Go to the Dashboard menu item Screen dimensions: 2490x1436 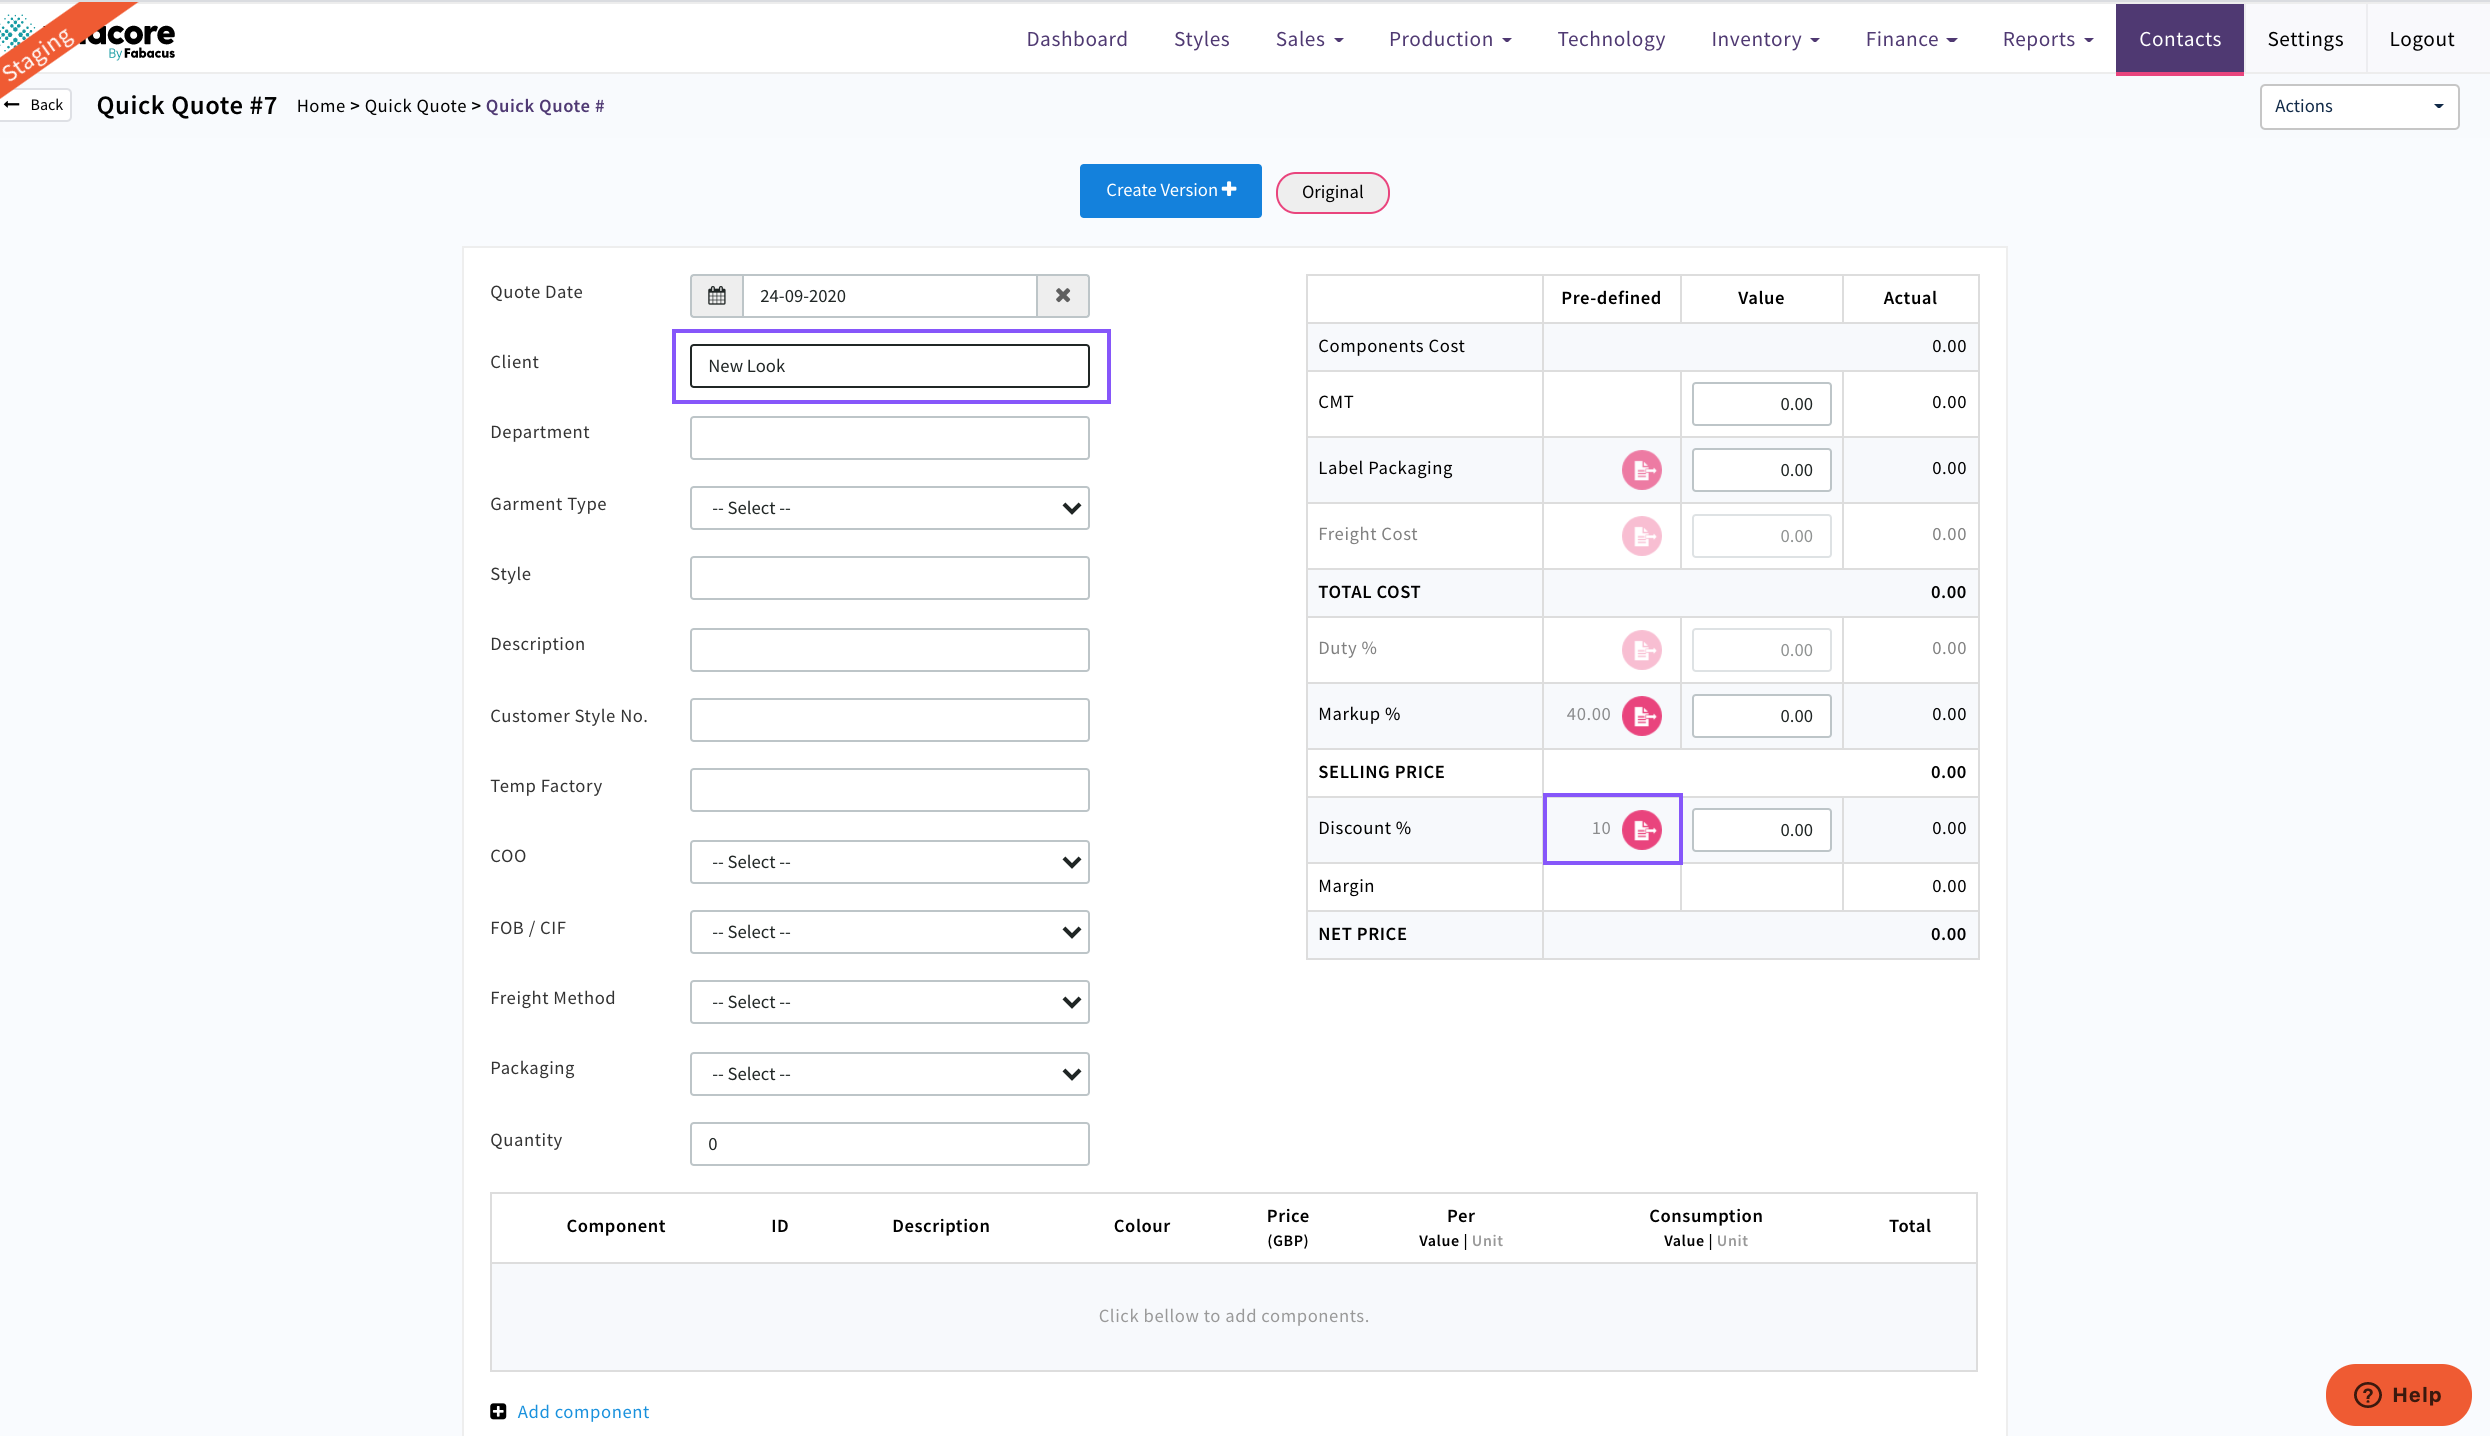pyautogui.click(x=1076, y=39)
